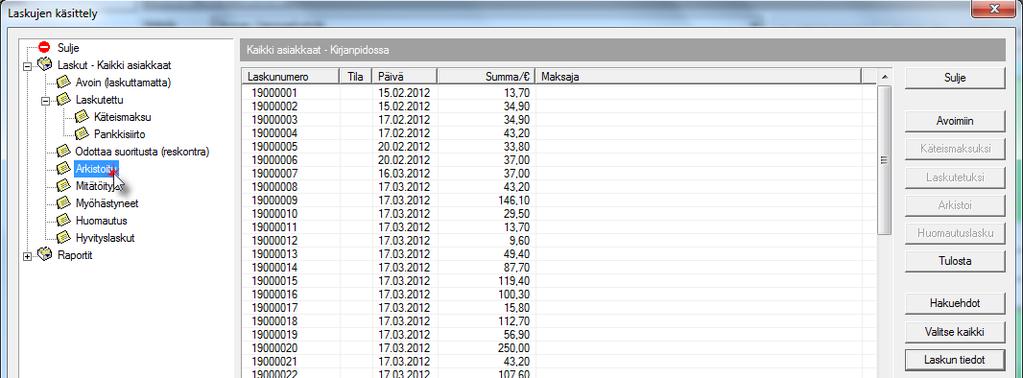Open Hakuehdot search criteria

954,304
